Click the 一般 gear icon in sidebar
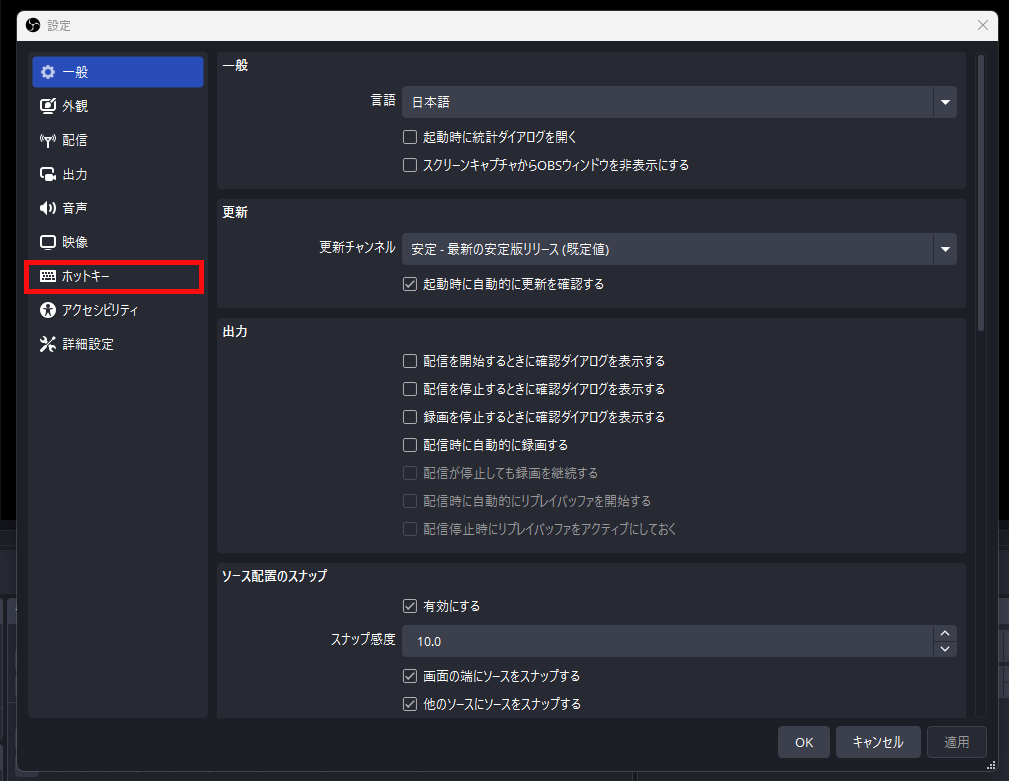Viewport: 1009px width, 781px height. click(x=47, y=72)
